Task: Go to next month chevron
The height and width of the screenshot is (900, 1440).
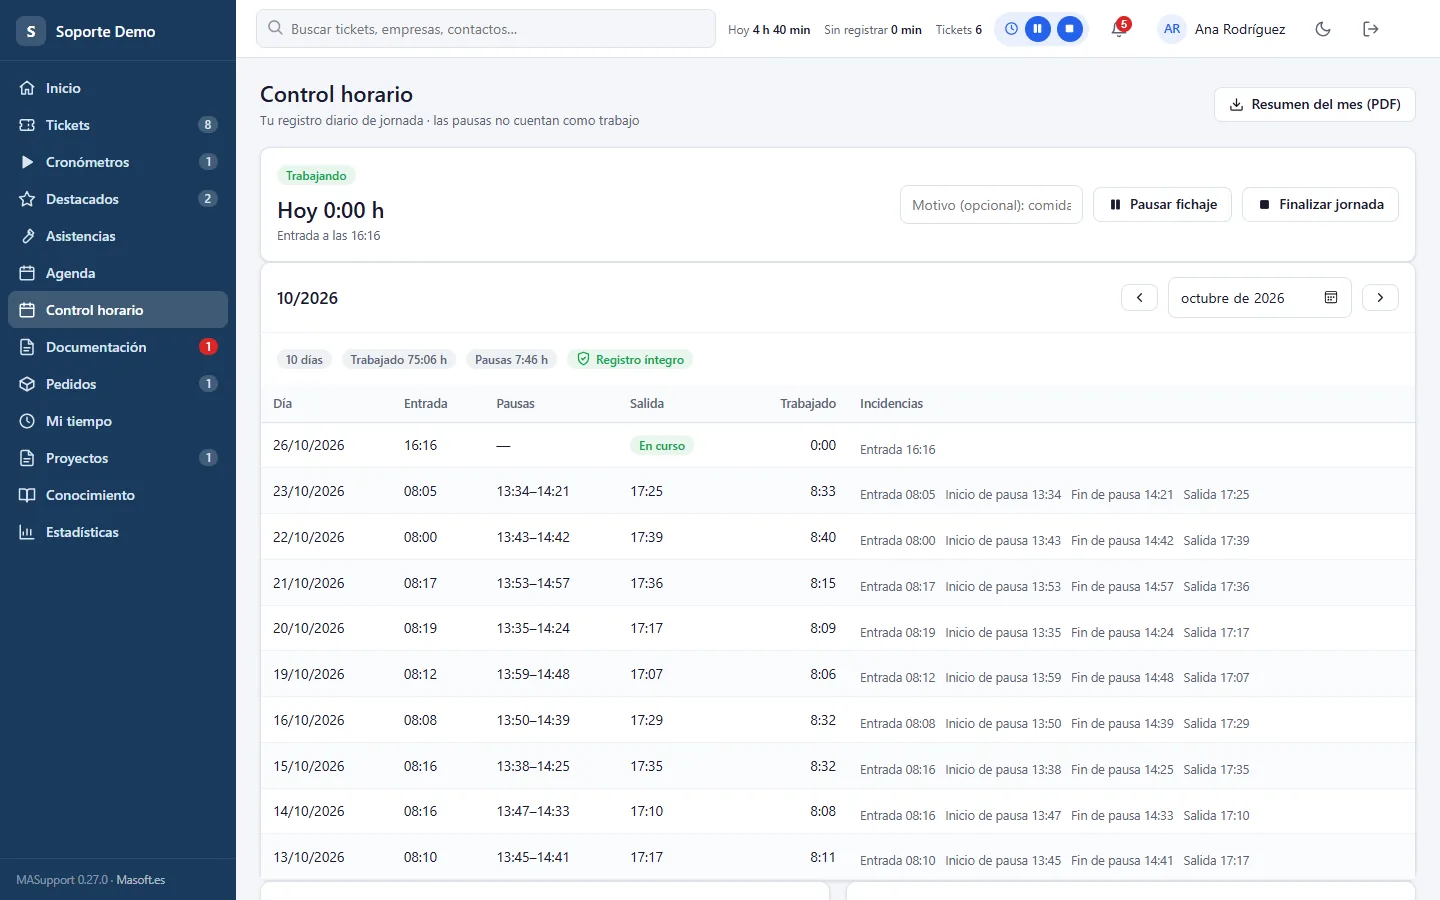Action: 1380,298
